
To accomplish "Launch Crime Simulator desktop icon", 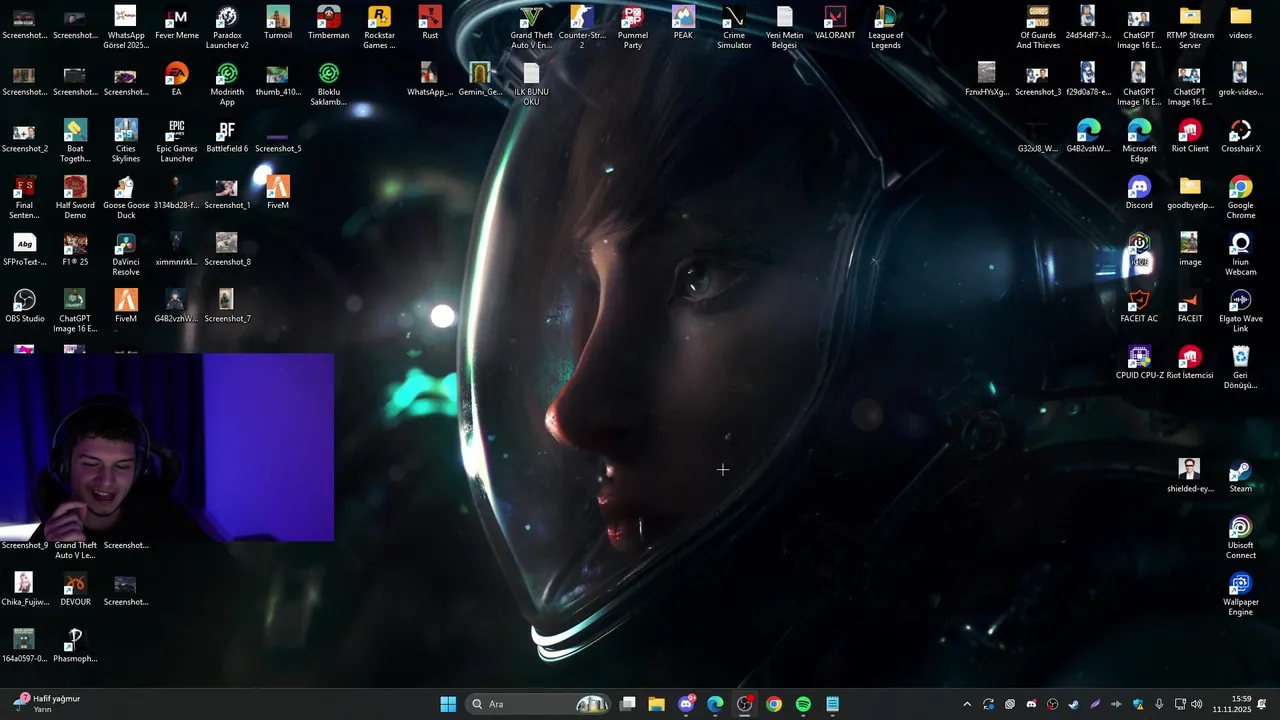I will point(734,28).
